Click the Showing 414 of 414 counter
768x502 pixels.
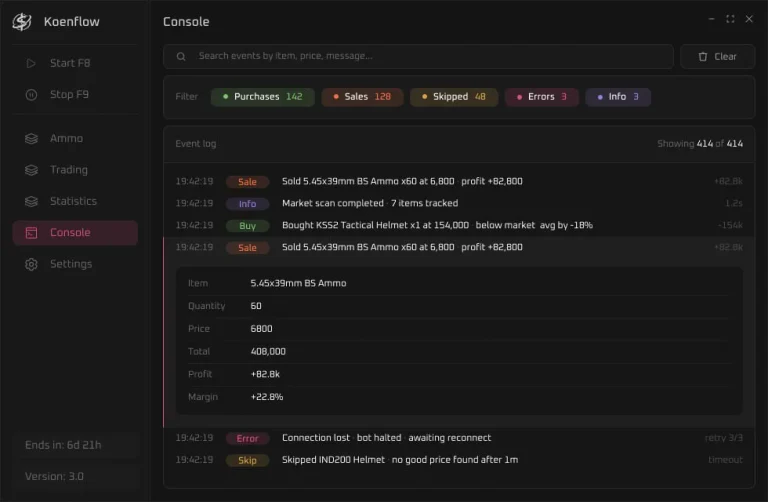point(700,143)
